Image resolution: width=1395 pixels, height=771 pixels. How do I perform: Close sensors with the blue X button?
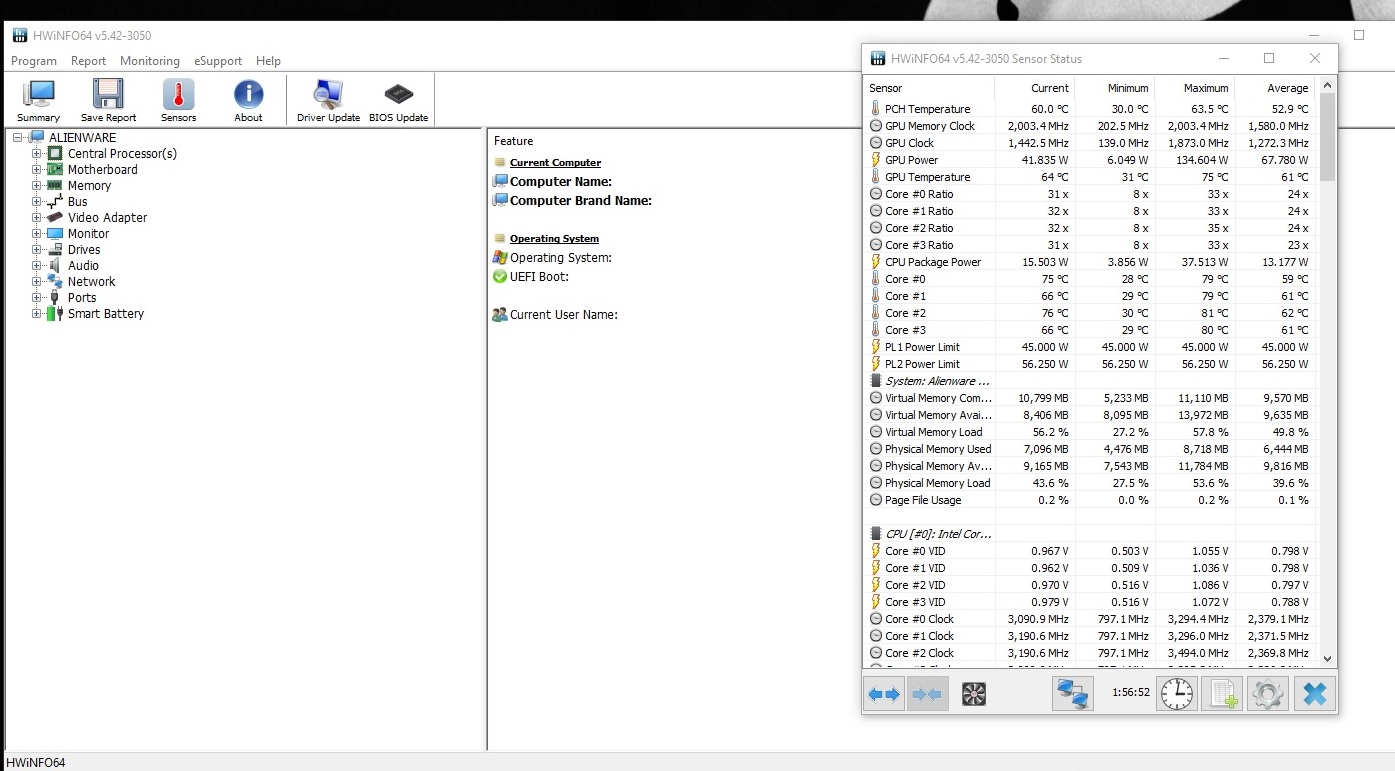point(1314,694)
